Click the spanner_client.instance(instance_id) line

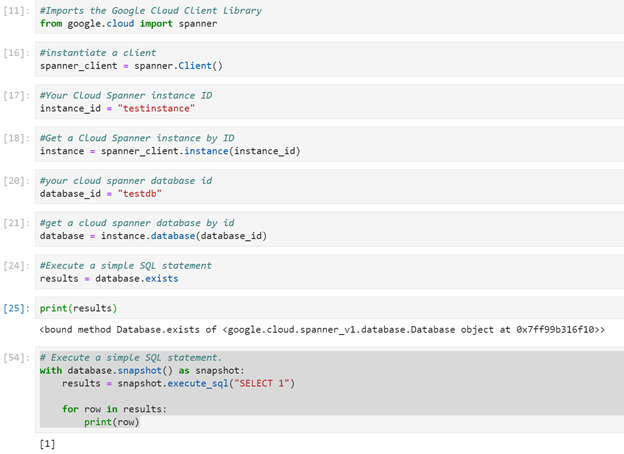pos(170,151)
